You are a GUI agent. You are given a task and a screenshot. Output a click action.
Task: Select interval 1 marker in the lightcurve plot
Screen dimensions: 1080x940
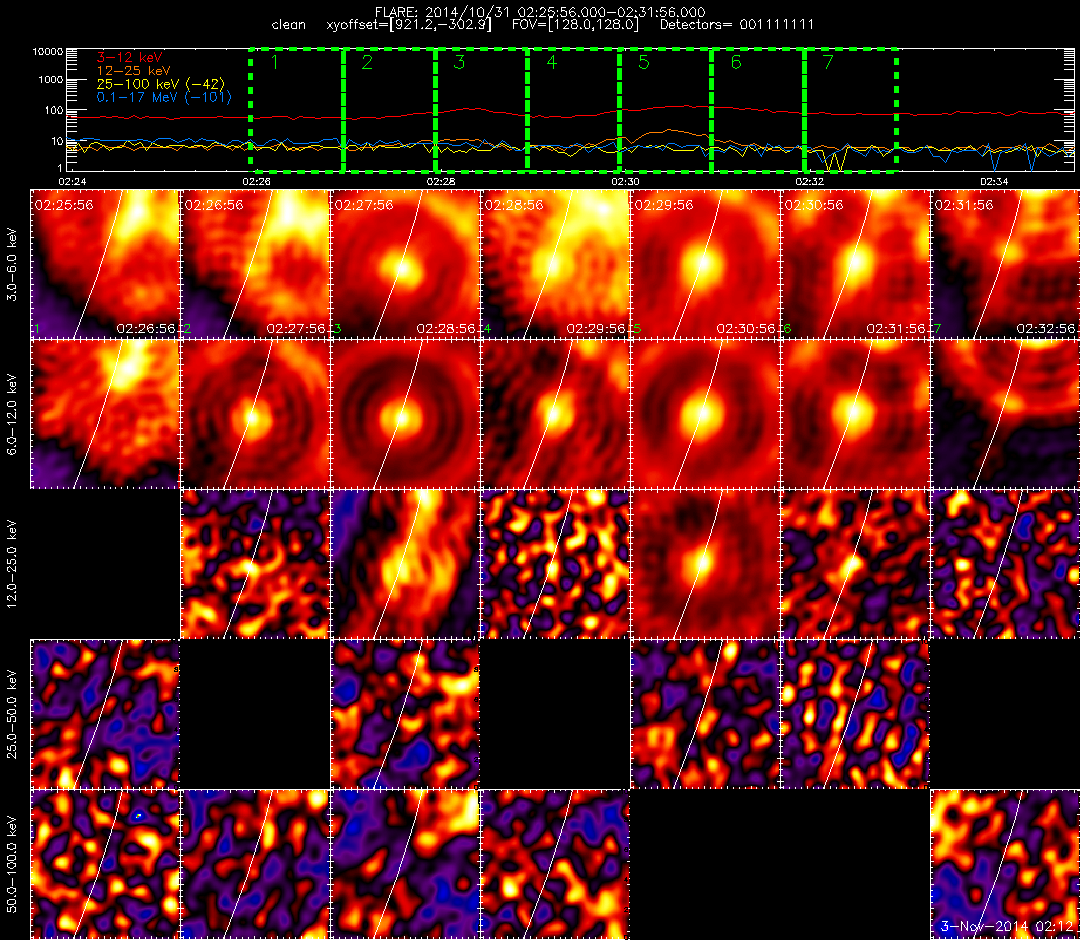(x=275, y=62)
